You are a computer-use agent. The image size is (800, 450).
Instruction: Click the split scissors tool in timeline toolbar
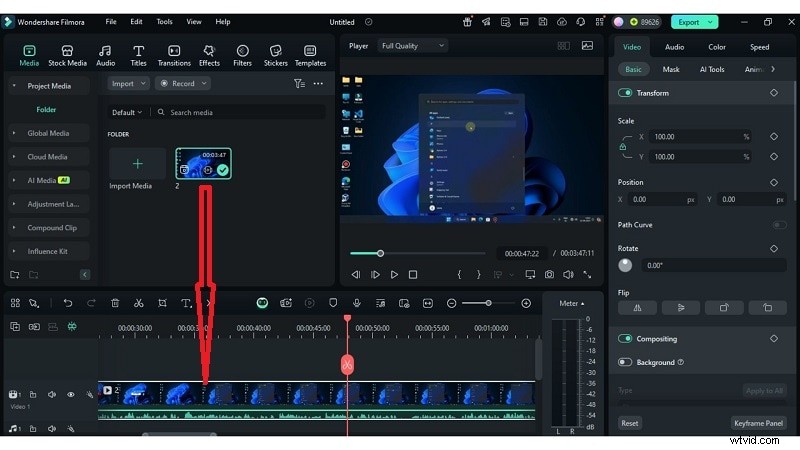tap(138, 303)
